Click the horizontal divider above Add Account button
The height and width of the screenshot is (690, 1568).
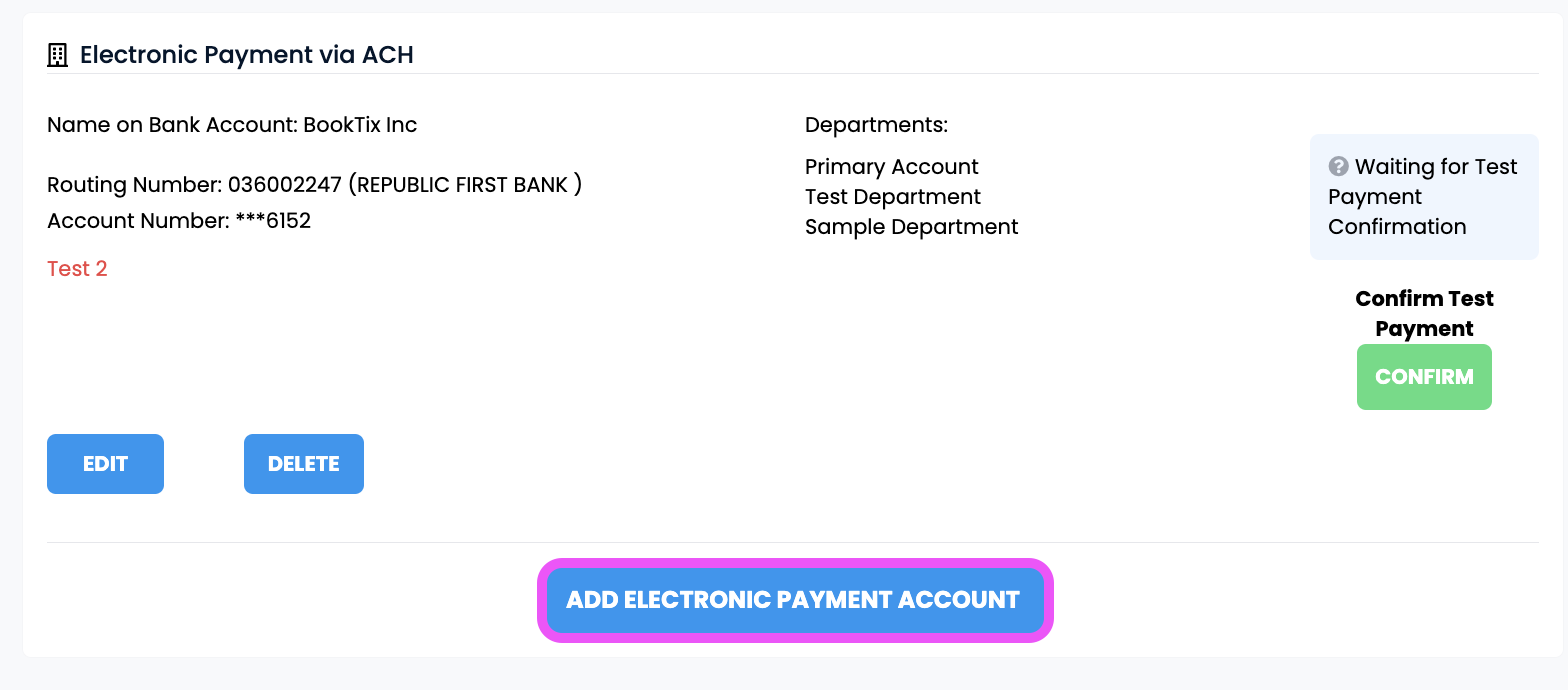pos(792,543)
